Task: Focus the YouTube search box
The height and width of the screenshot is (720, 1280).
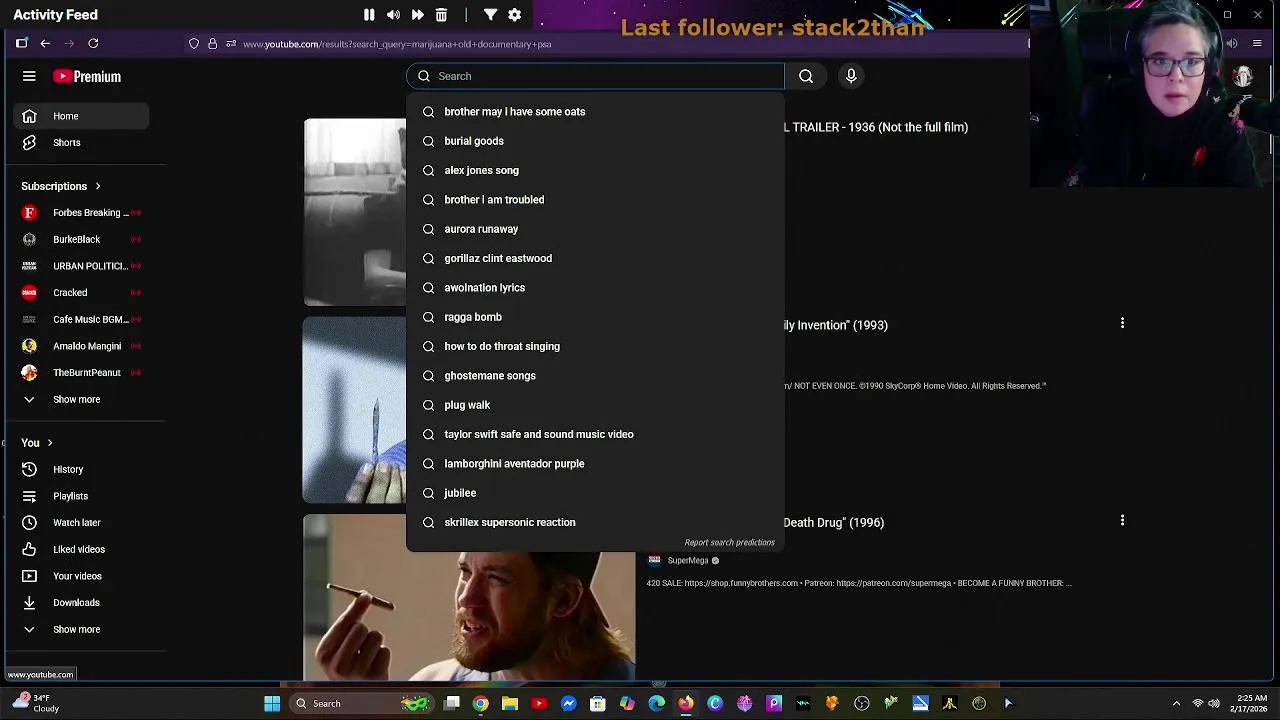Action: coord(596,76)
